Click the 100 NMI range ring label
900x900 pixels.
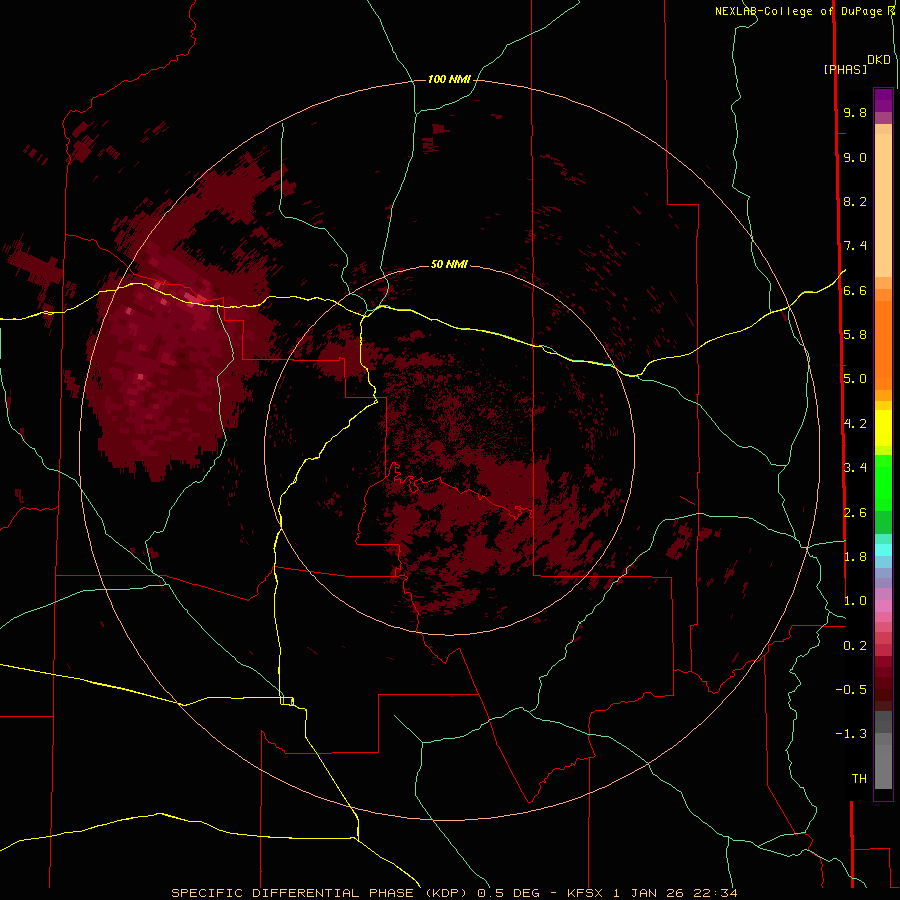click(x=449, y=79)
